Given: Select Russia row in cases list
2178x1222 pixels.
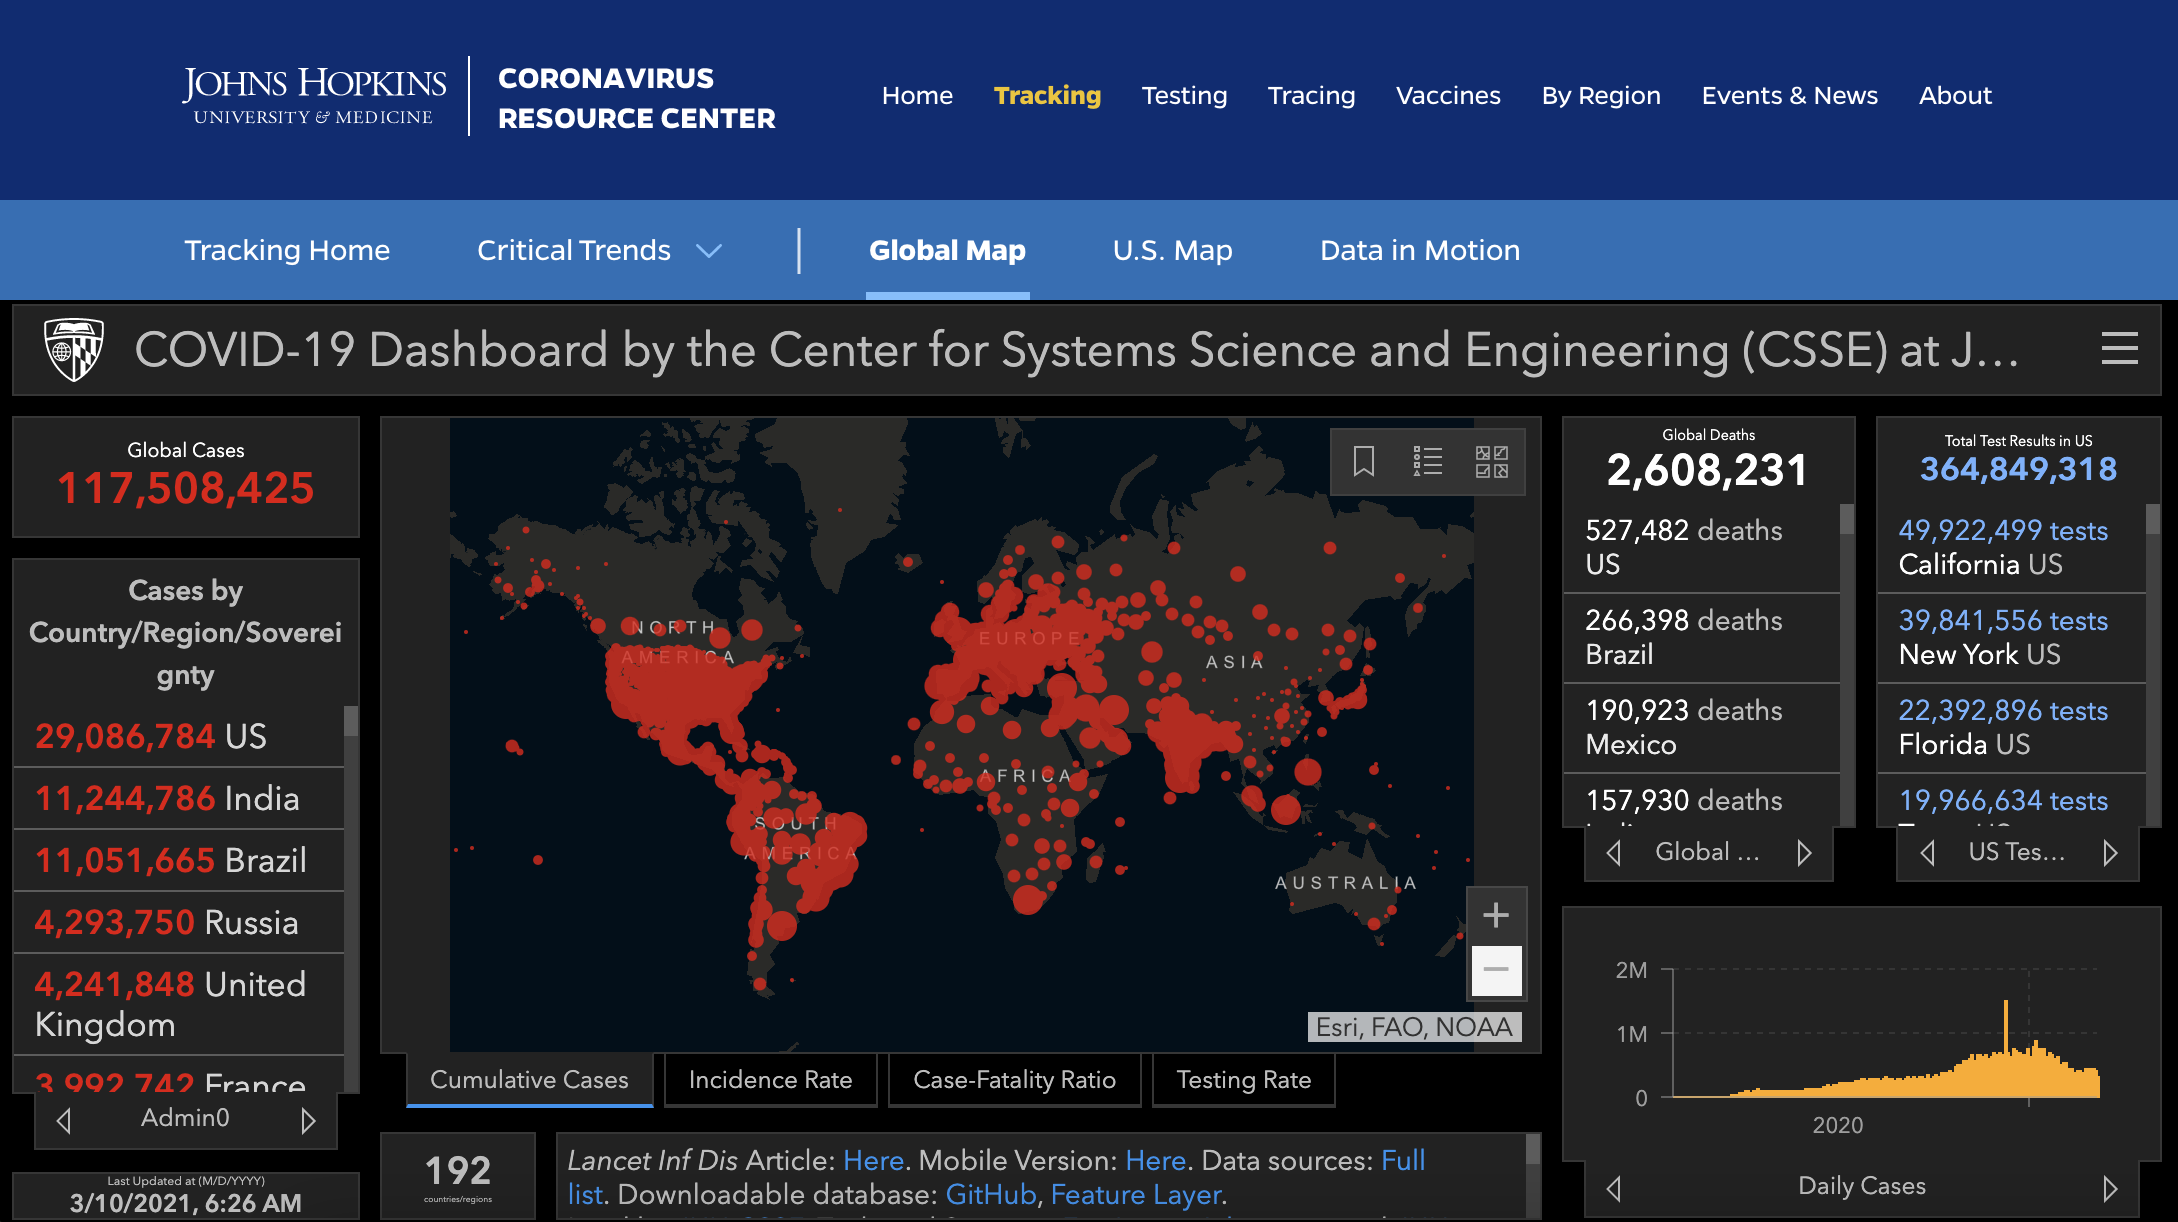Looking at the screenshot, I should point(179,923).
